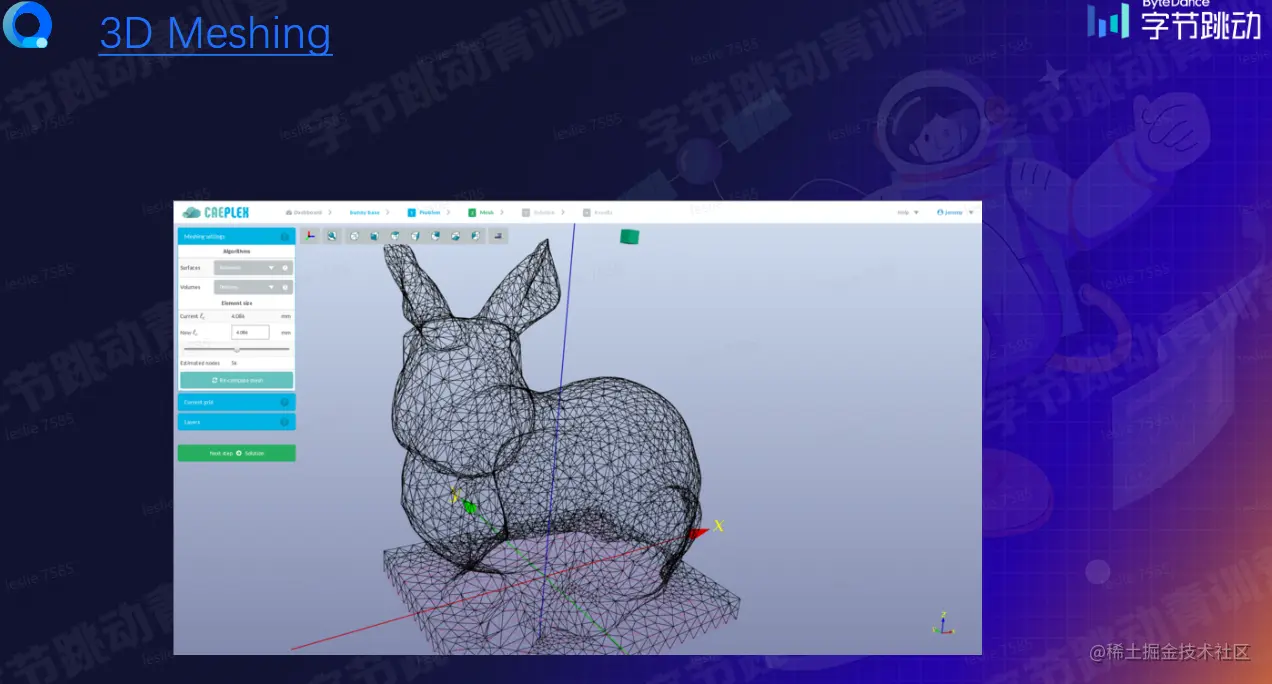Click Next step Solution button
This screenshot has height=684, width=1272.
pyautogui.click(x=237, y=453)
